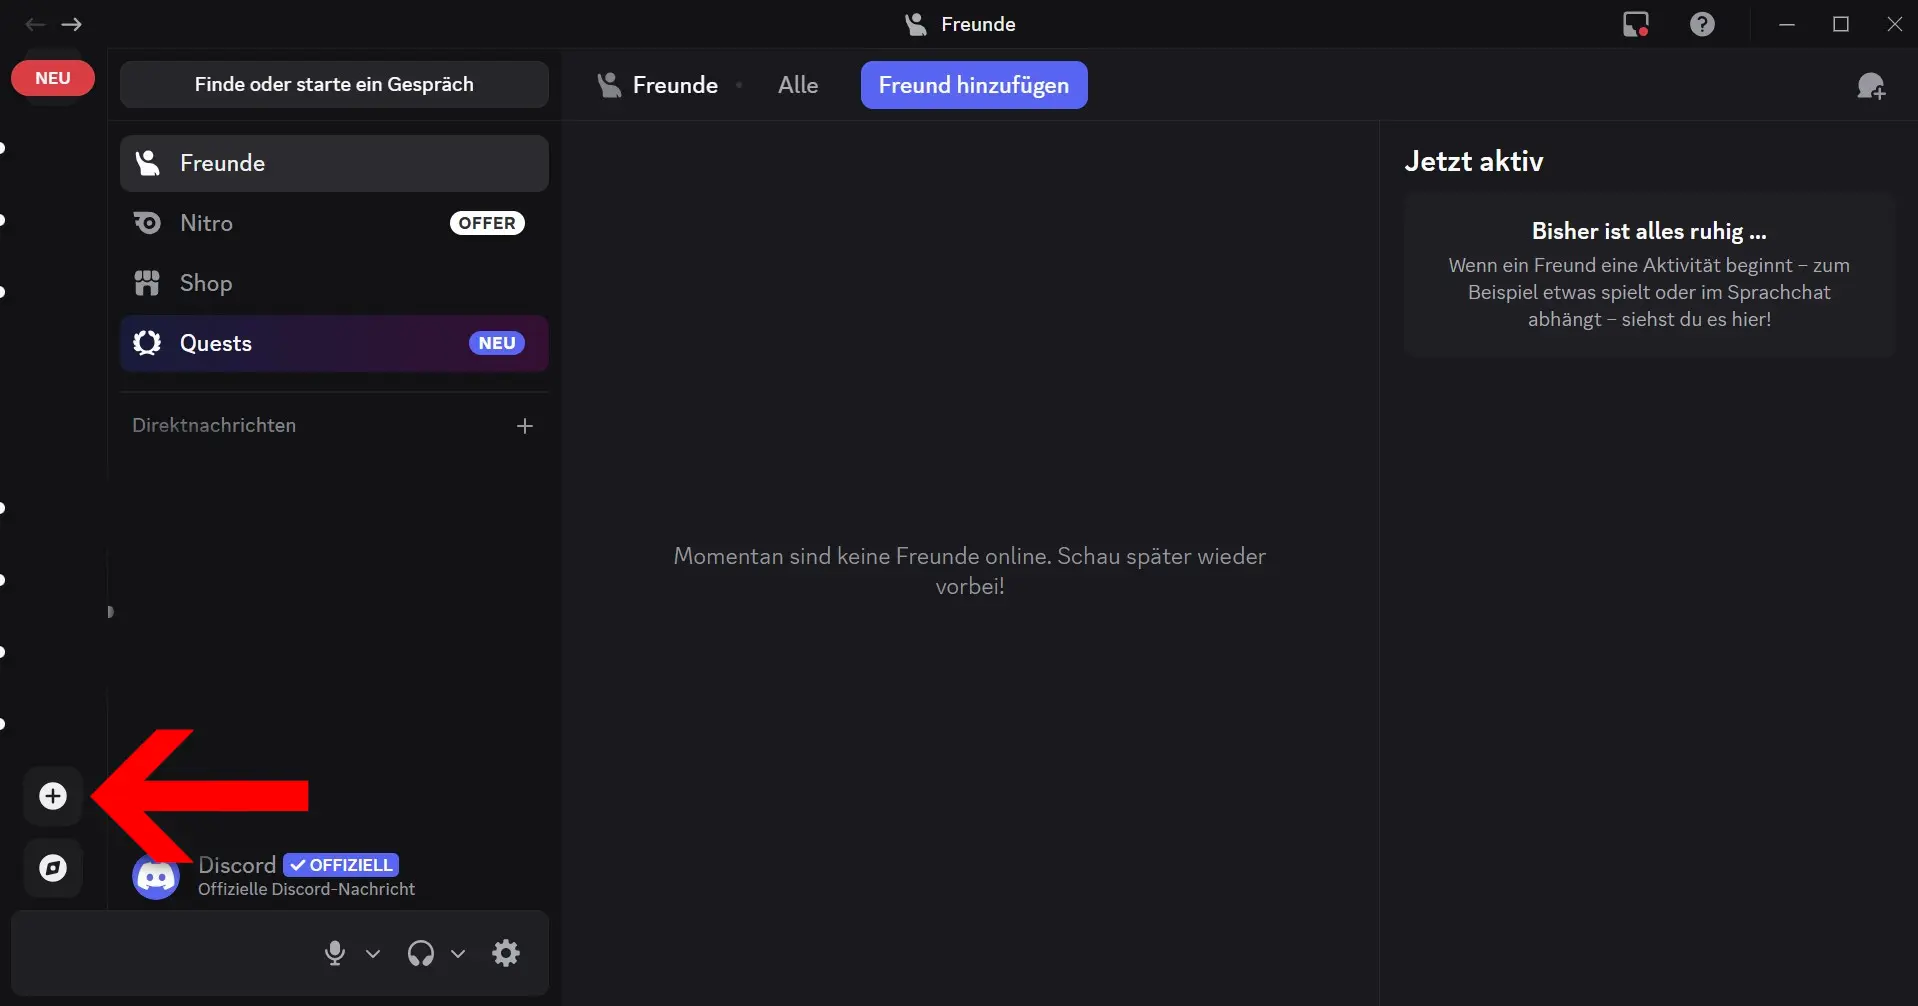Toggle the help question mark panel
The image size is (1918, 1006).
pyautogui.click(x=1702, y=23)
